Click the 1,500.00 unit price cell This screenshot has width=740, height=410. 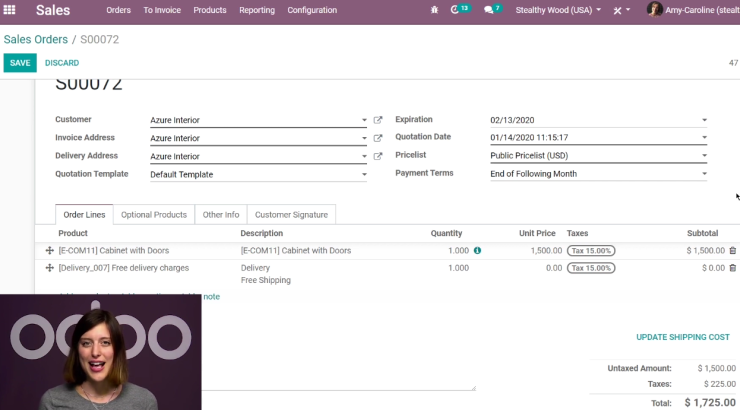coord(546,251)
